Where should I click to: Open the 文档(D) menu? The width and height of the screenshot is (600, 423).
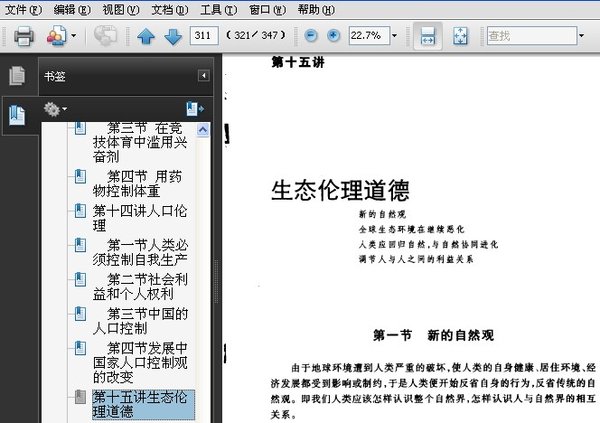(170, 10)
